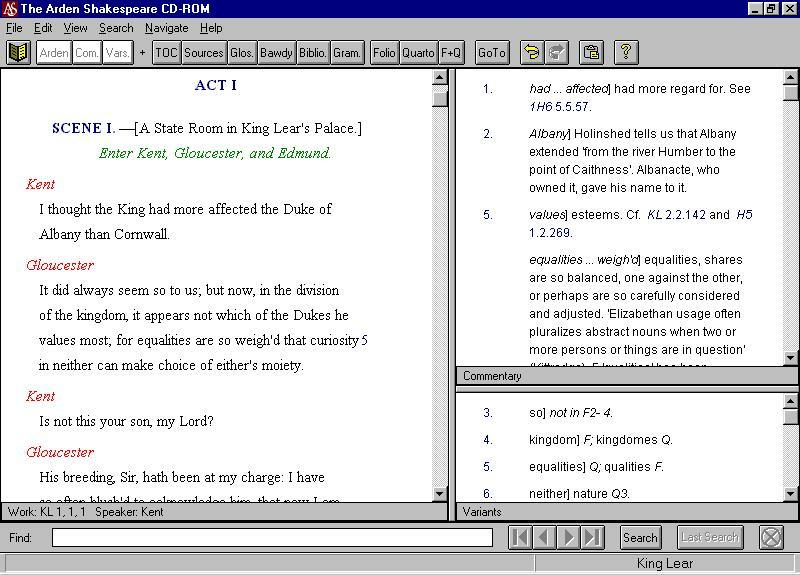Click commentary note 5 'values] esteems'
800x575 pixels.
(641, 223)
